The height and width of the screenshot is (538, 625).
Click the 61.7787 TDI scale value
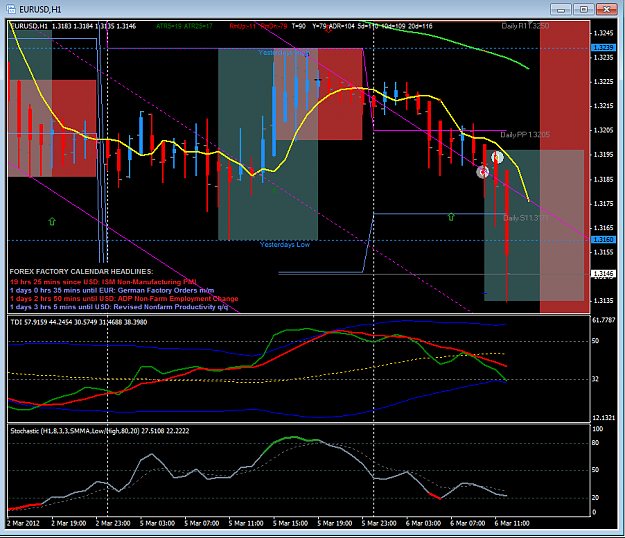[x=604, y=320]
